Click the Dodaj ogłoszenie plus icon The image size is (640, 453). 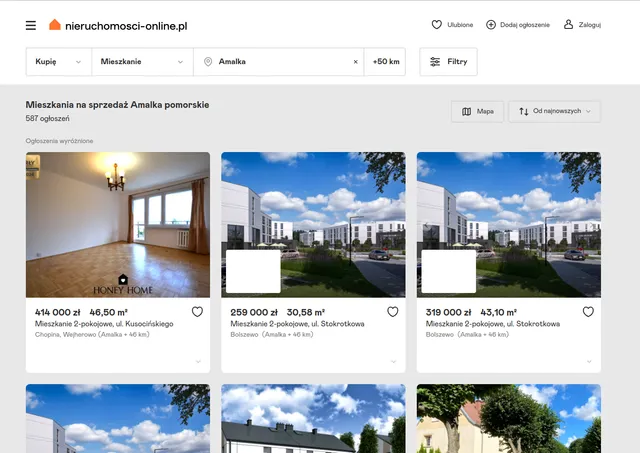[x=491, y=25]
